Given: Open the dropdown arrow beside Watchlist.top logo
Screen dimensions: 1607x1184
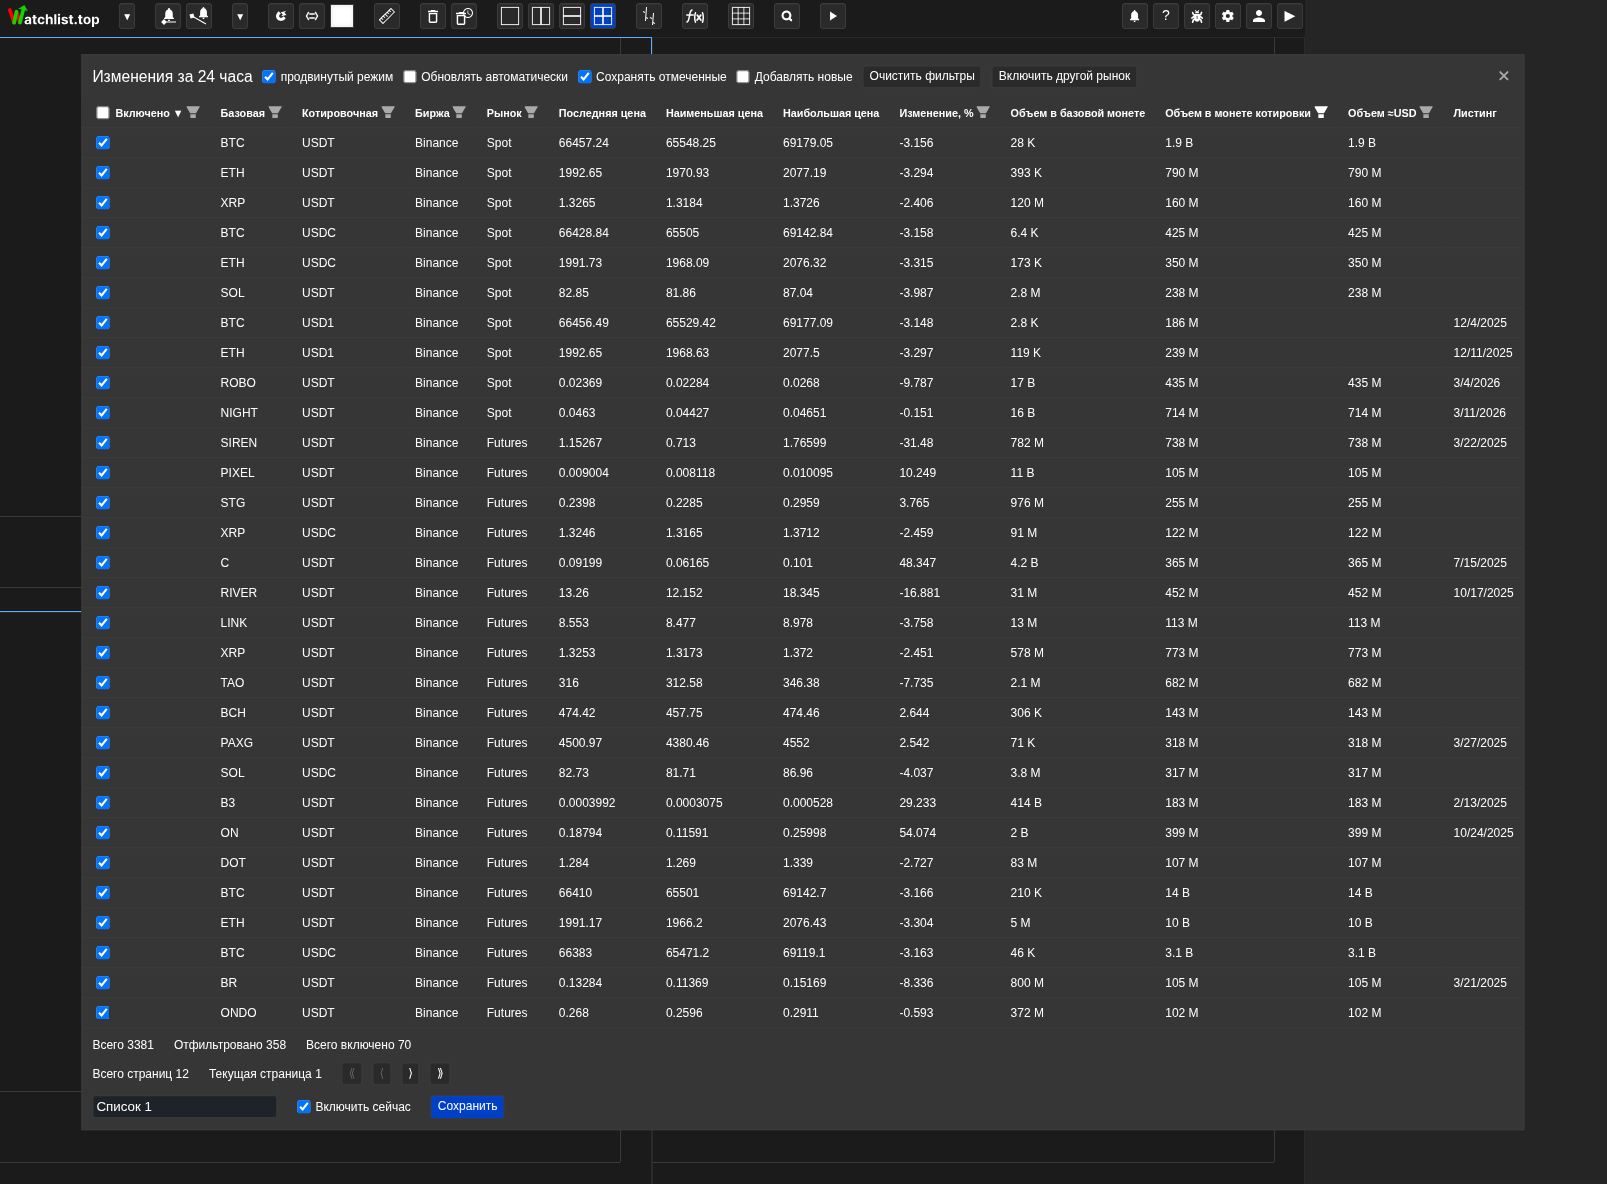Looking at the screenshot, I should coord(127,16).
